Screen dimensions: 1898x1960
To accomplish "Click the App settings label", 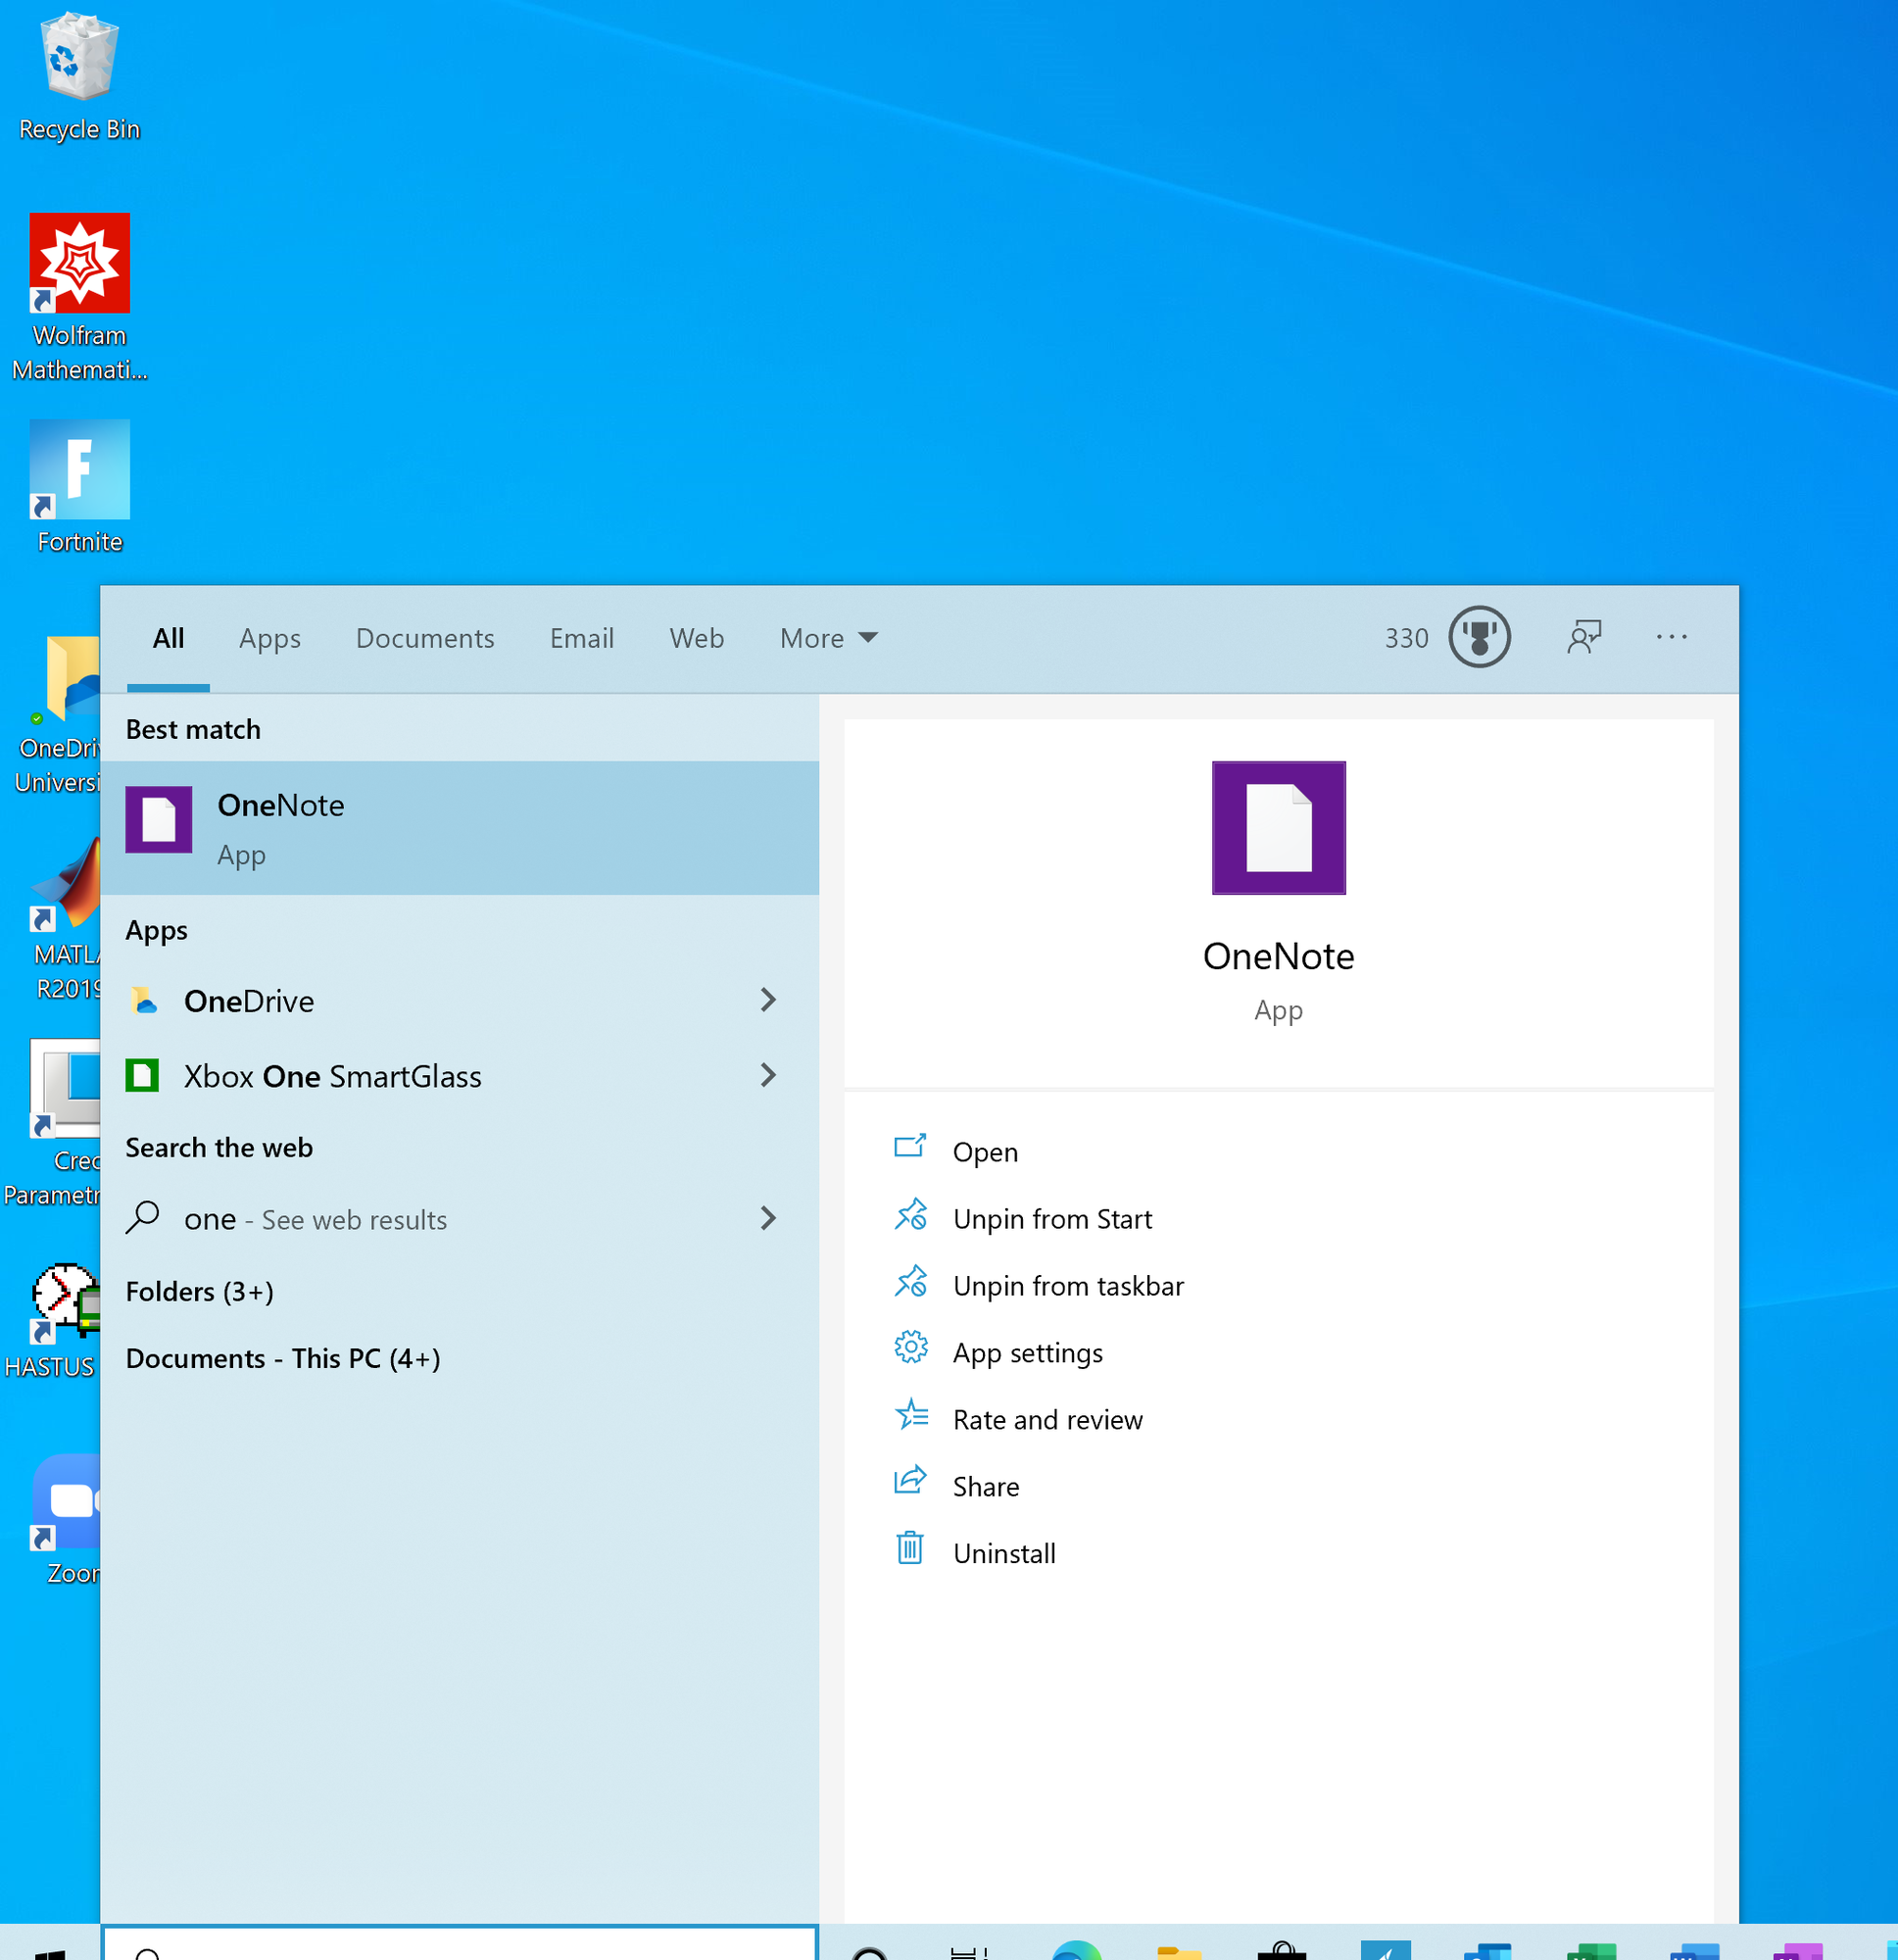I will [x=1028, y=1353].
